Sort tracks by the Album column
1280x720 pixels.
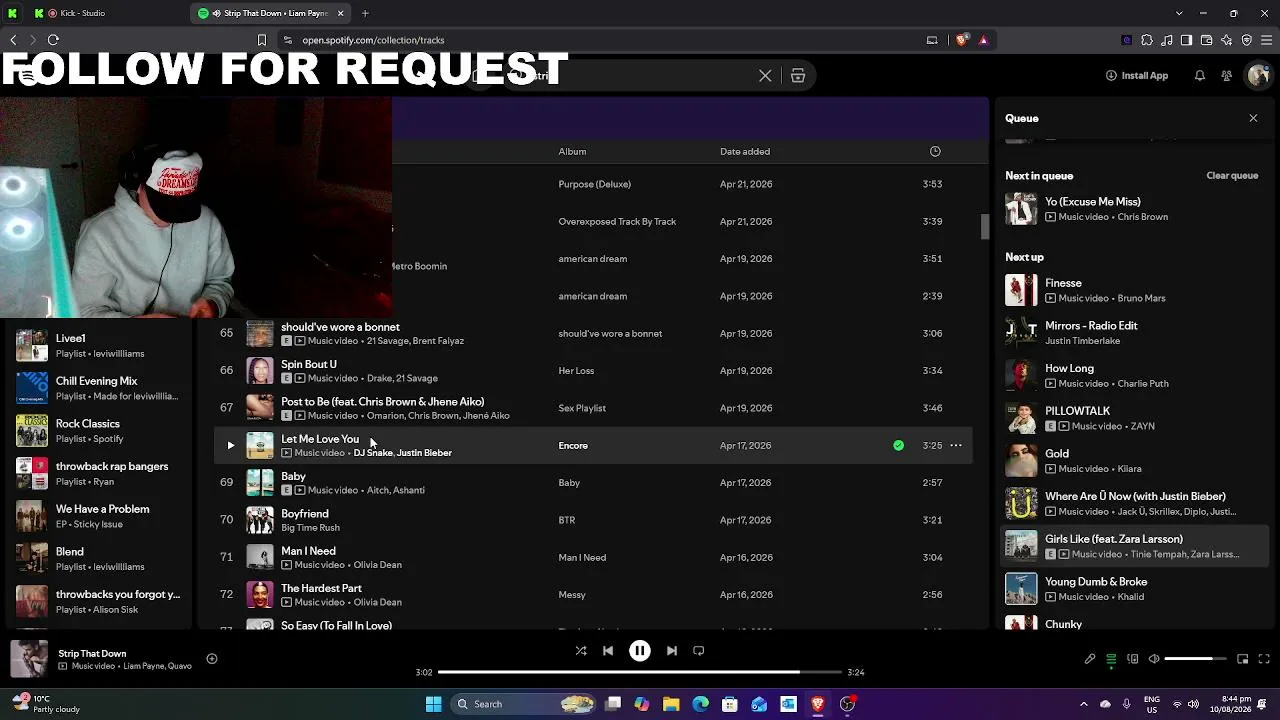(572, 152)
